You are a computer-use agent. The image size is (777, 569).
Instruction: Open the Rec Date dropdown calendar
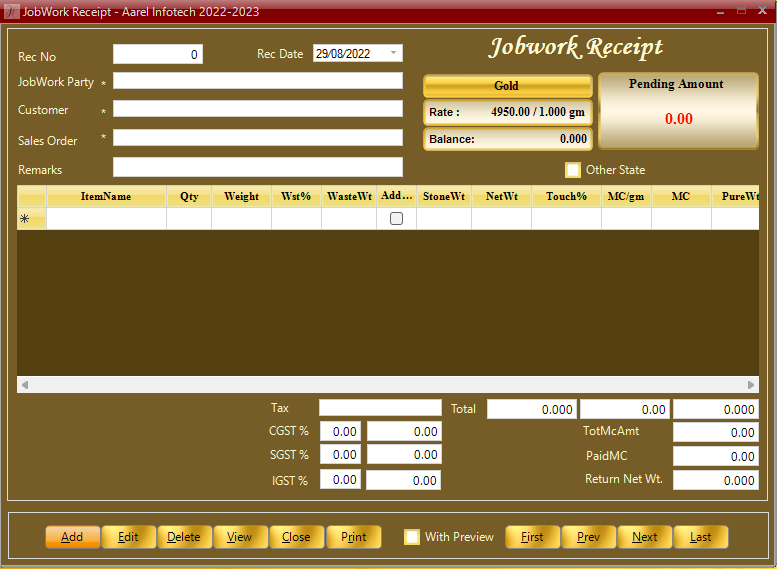coord(394,54)
